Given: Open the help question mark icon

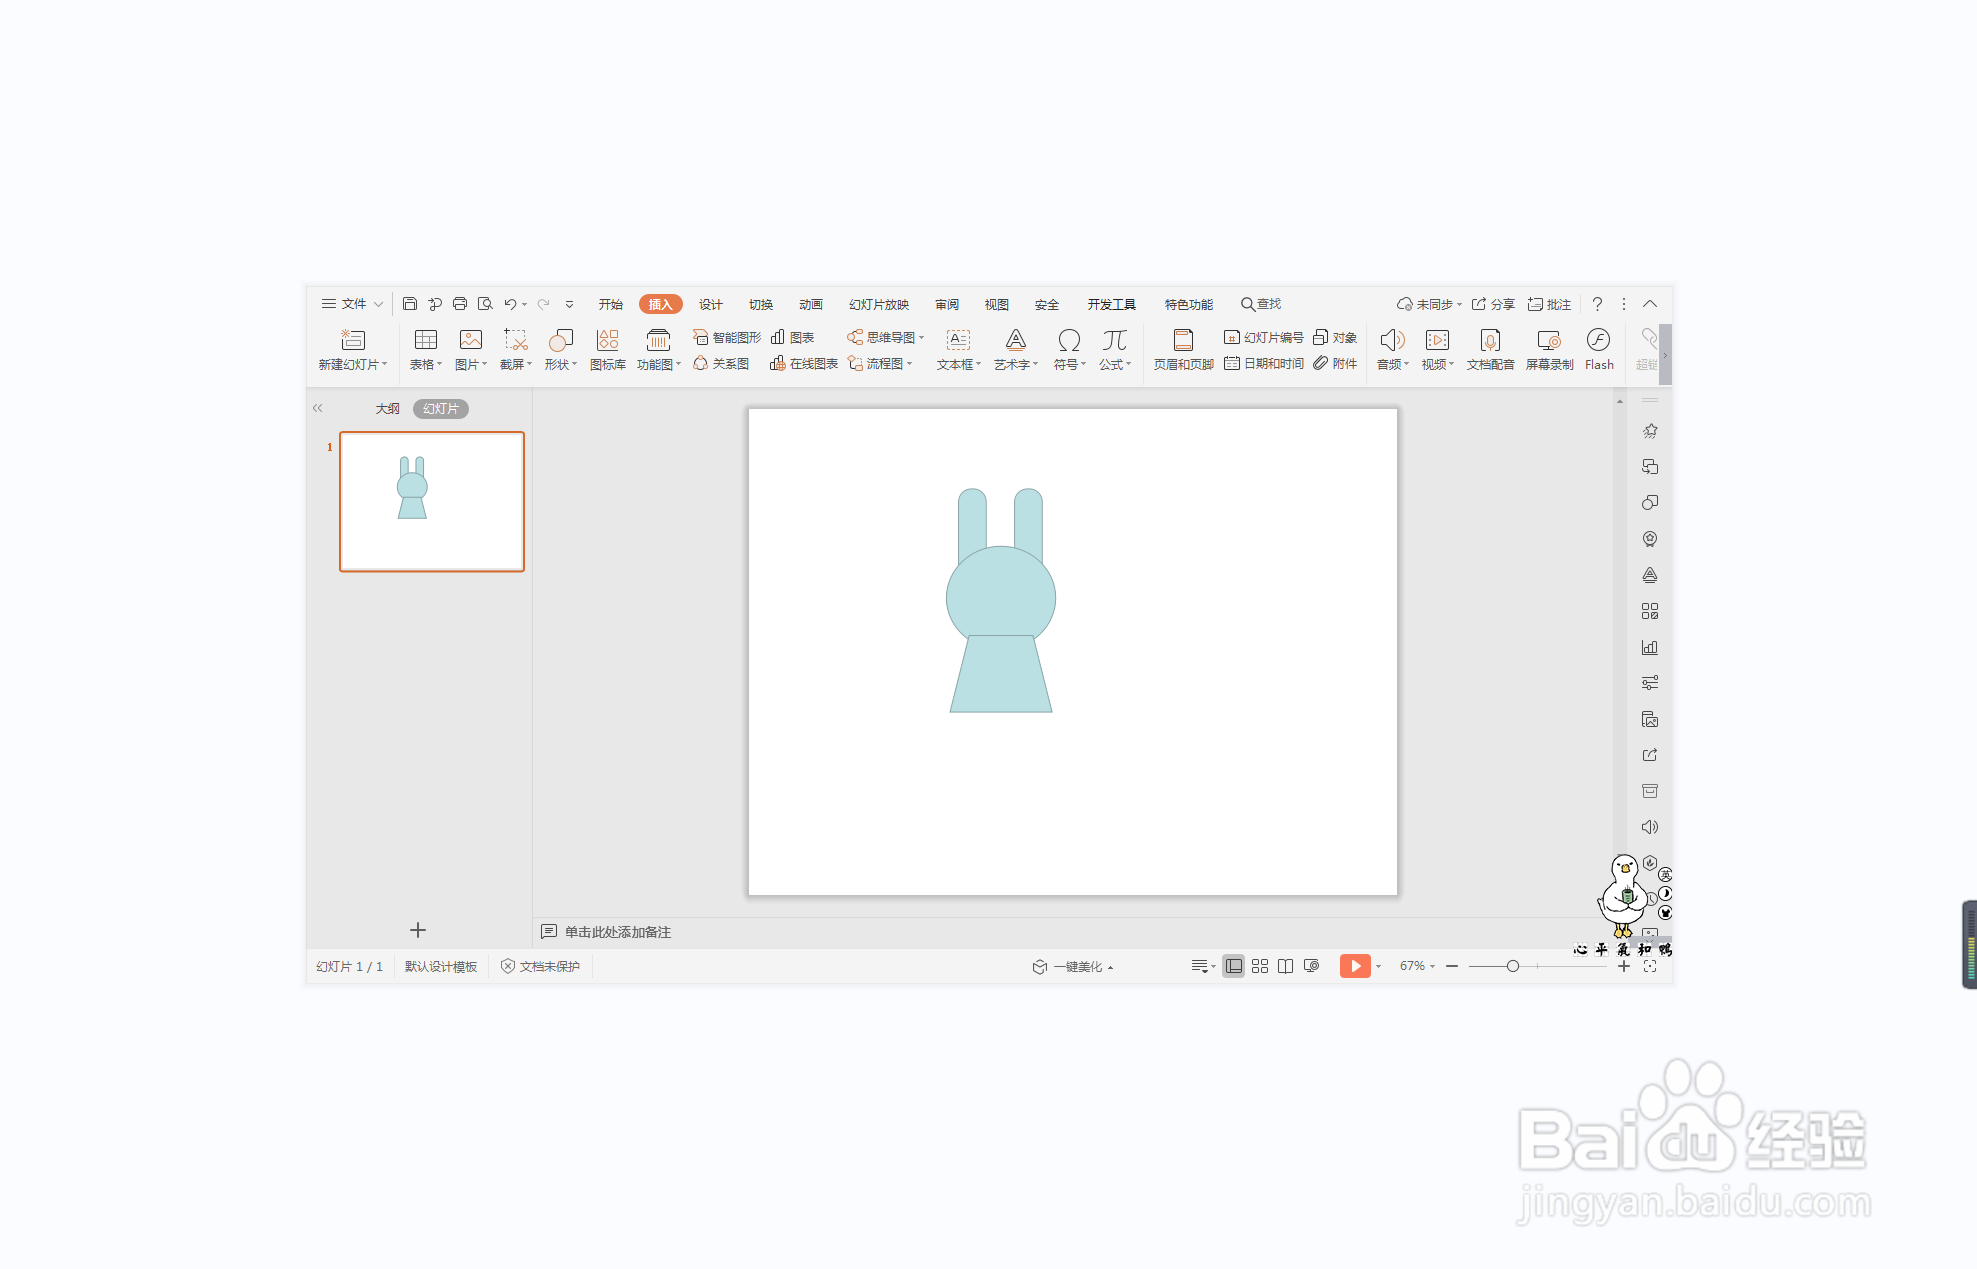Looking at the screenshot, I should click(x=1597, y=304).
